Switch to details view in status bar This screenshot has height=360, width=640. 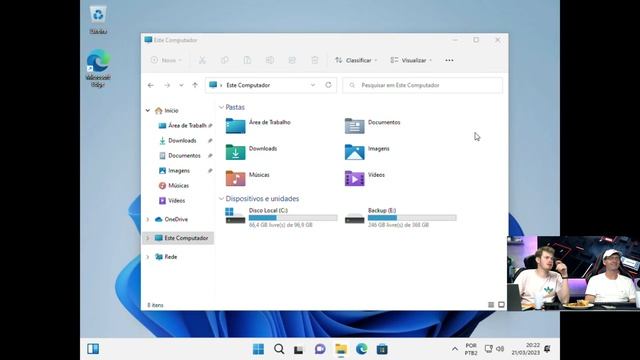click(x=491, y=305)
